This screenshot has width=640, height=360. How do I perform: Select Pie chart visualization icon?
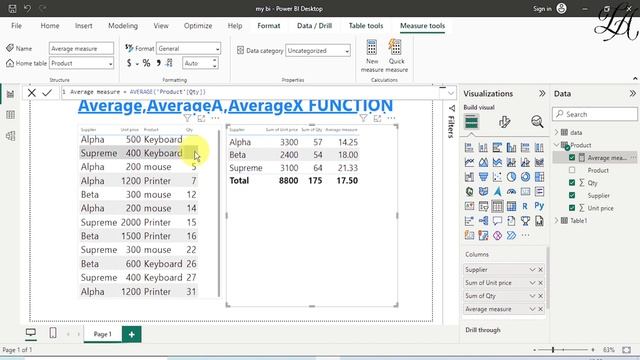[x=511, y=177]
